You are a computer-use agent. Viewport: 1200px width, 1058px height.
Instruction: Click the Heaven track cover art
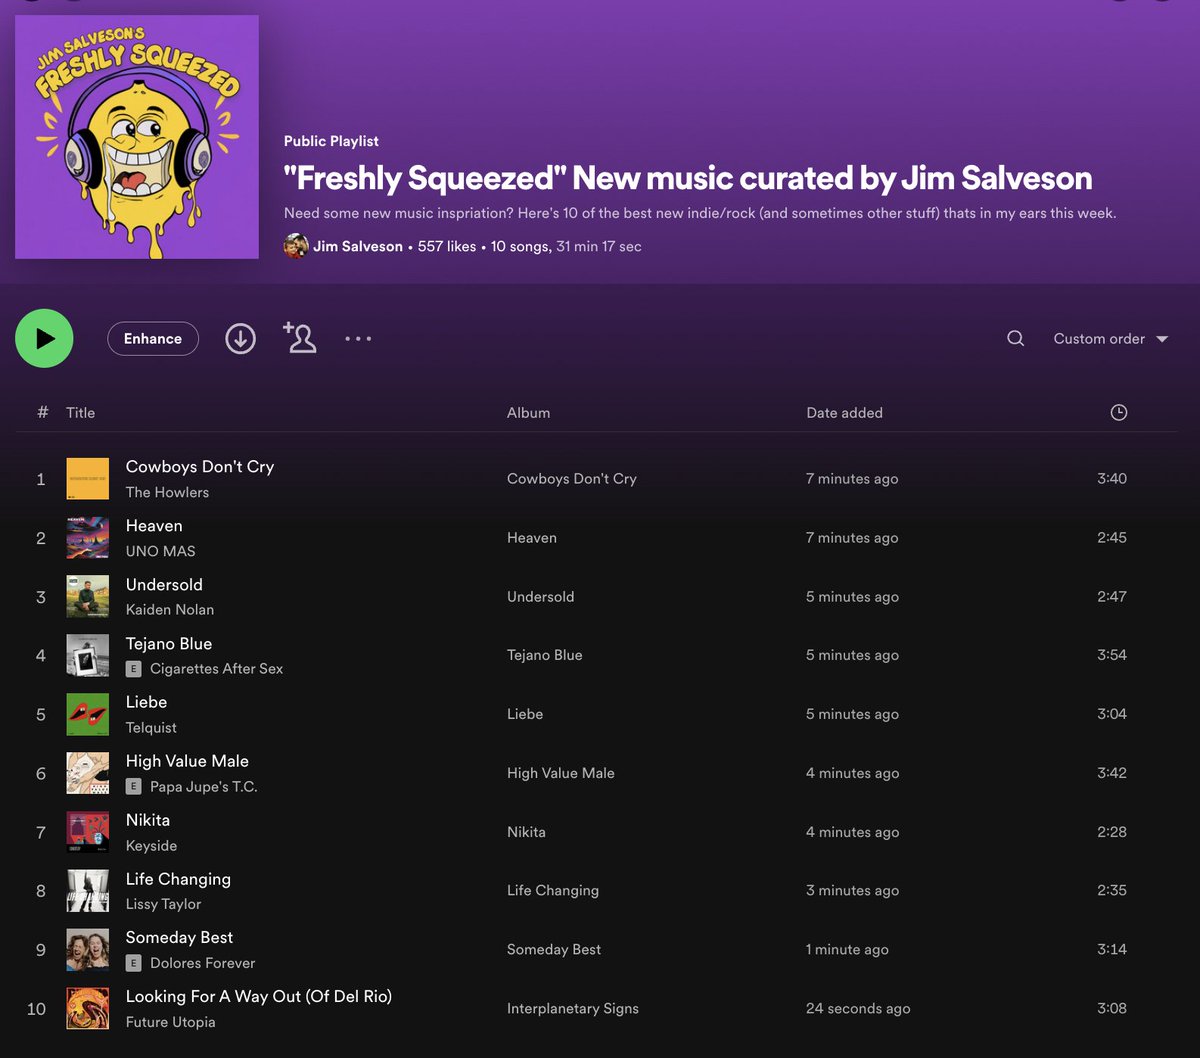point(87,538)
